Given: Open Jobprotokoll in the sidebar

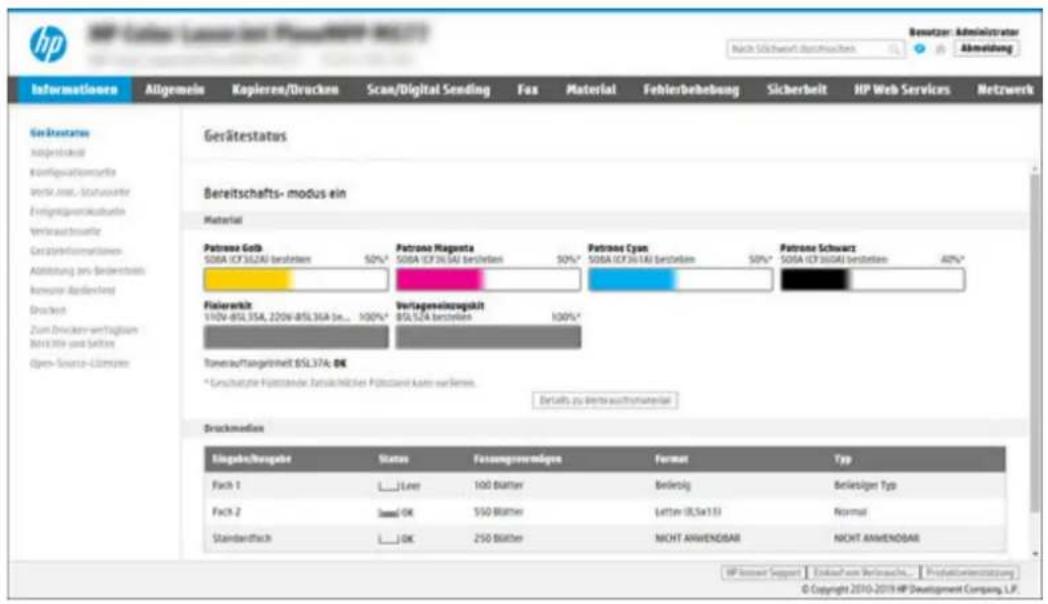Looking at the screenshot, I should coord(57,153).
